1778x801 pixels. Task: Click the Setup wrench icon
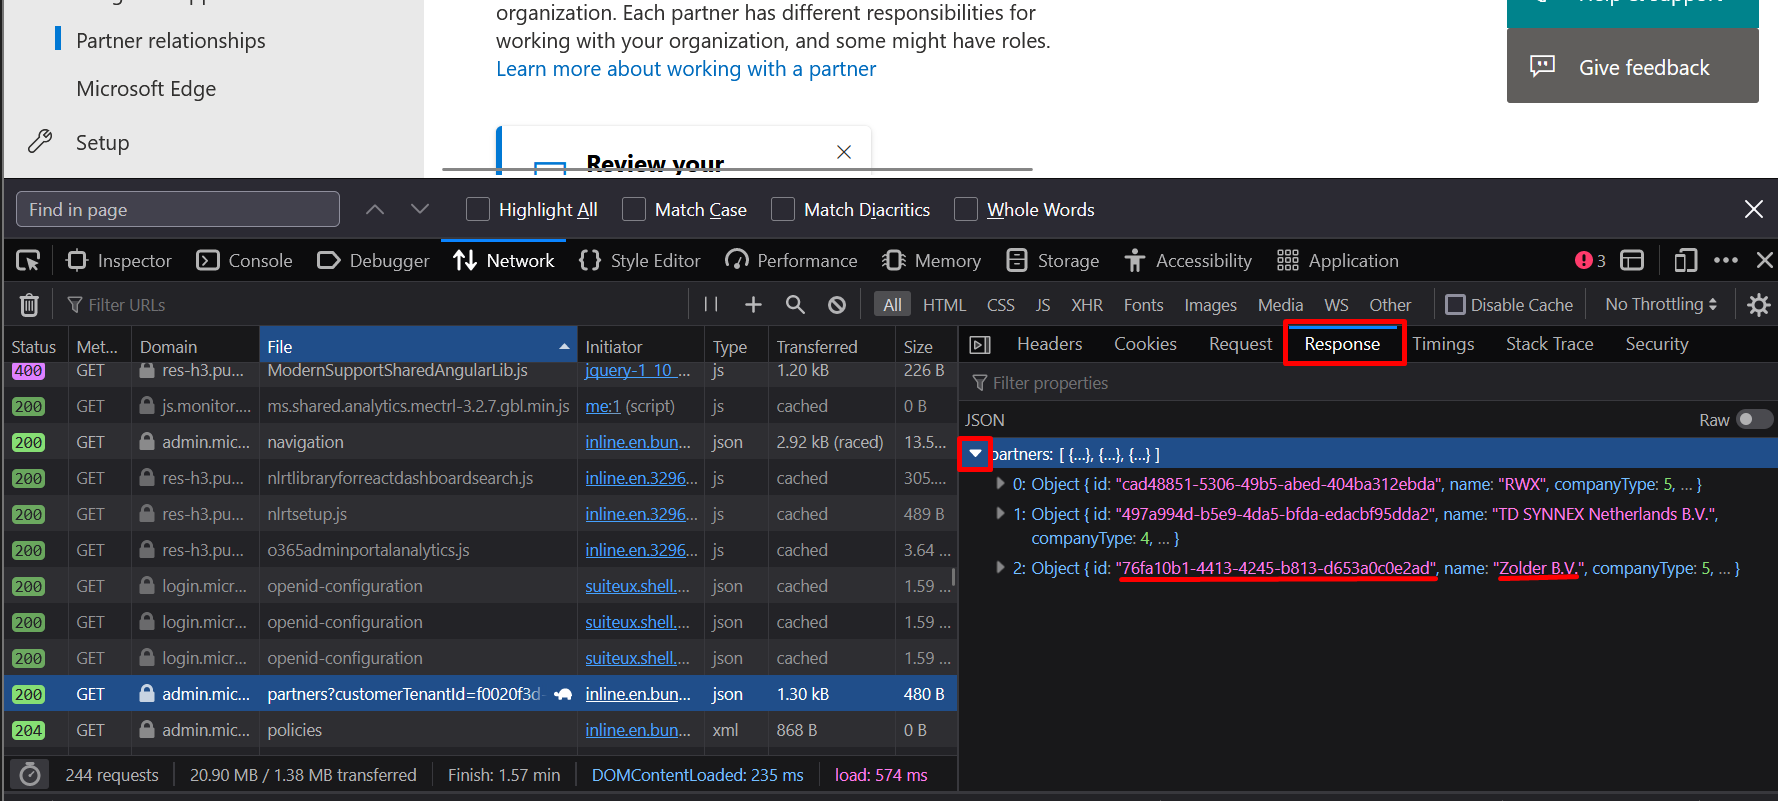point(40,141)
